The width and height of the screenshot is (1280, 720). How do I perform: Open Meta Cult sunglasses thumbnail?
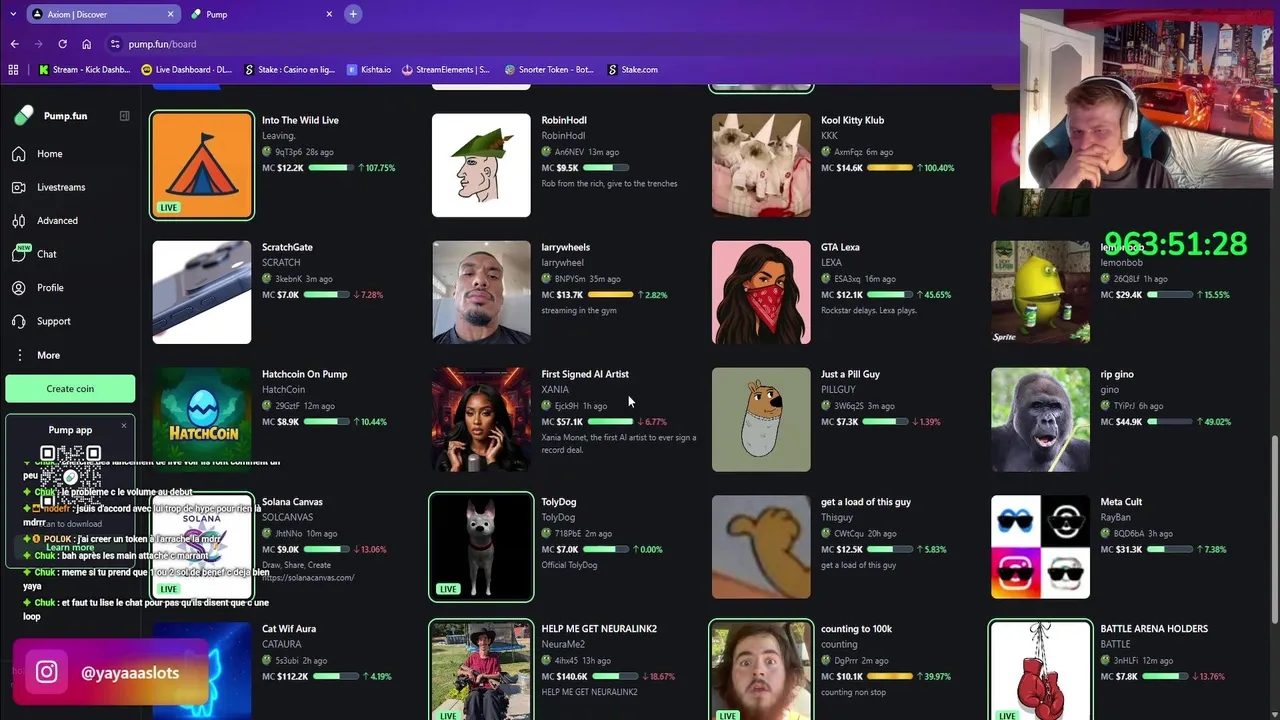click(x=1040, y=547)
